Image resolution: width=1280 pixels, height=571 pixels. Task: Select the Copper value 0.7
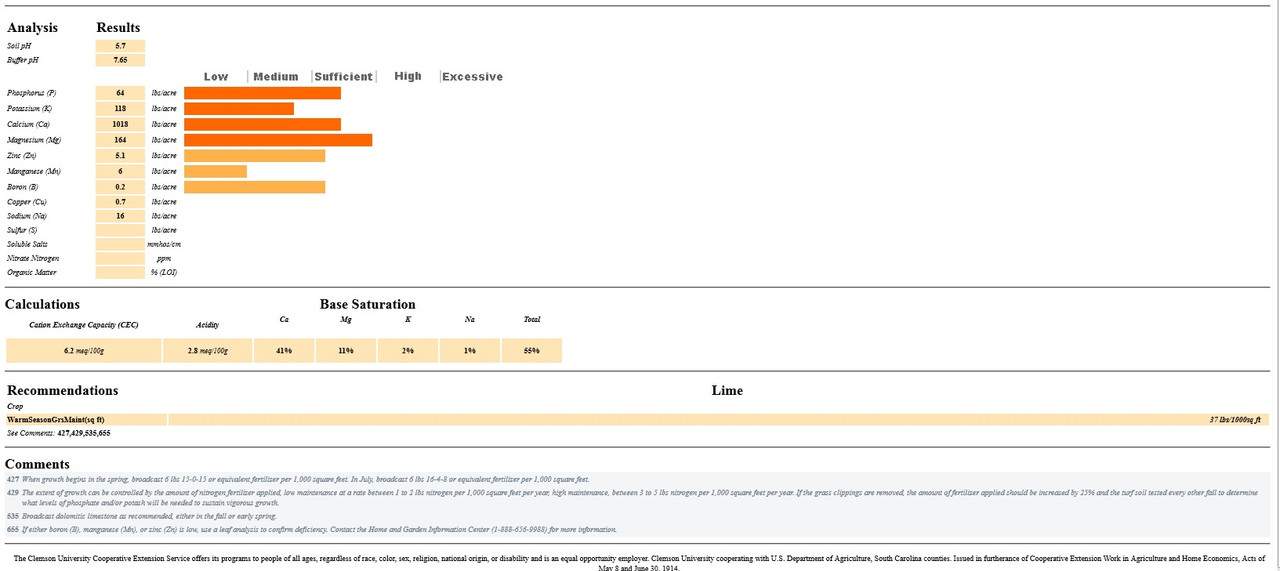pos(120,202)
